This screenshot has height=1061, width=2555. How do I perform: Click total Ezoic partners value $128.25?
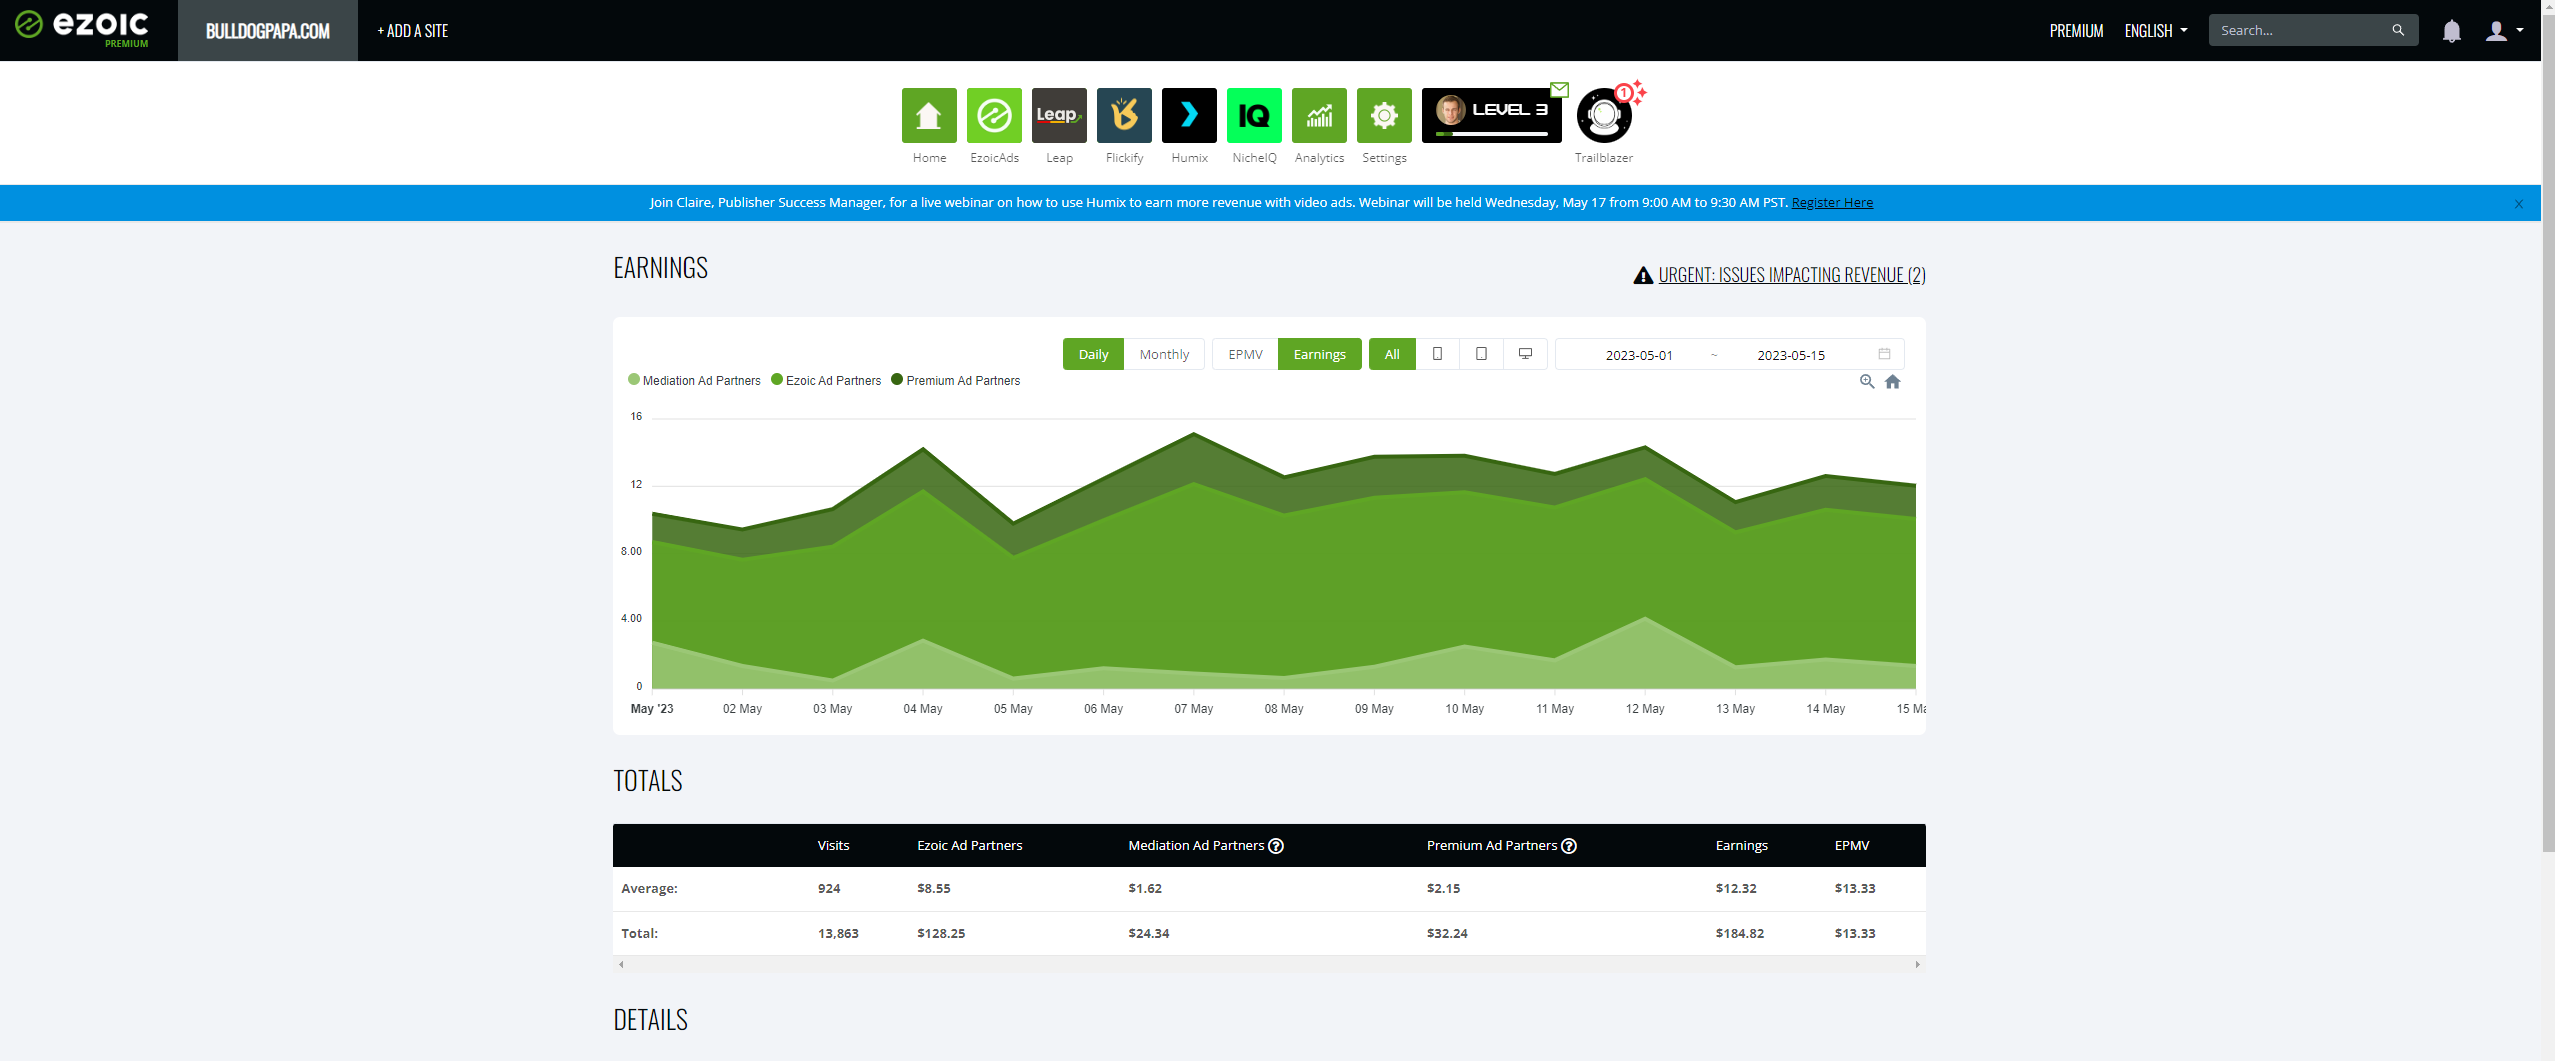tap(941, 934)
